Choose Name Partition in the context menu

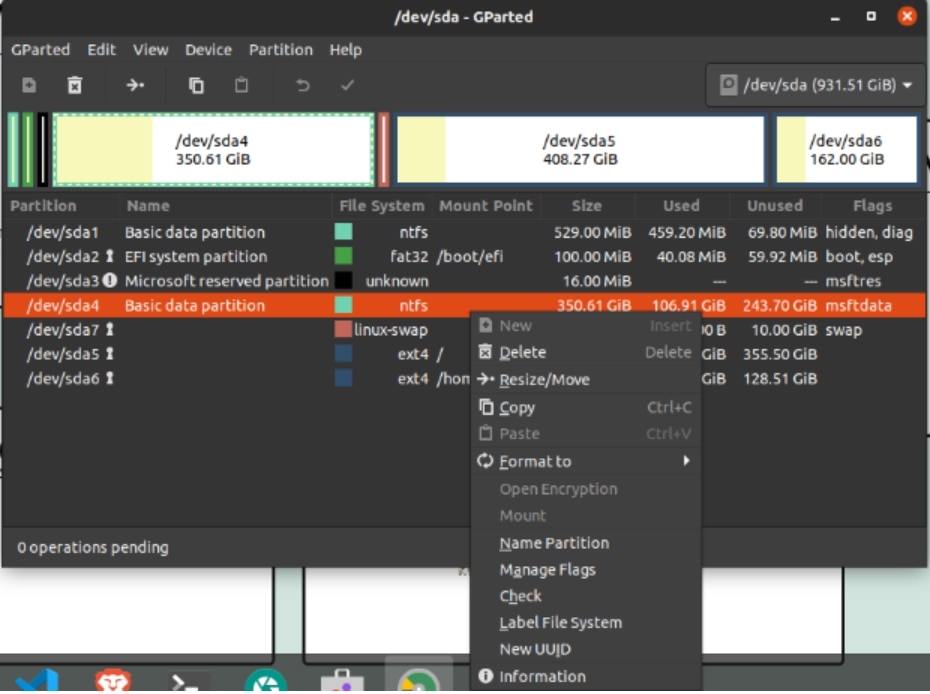[x=585, y=543]
